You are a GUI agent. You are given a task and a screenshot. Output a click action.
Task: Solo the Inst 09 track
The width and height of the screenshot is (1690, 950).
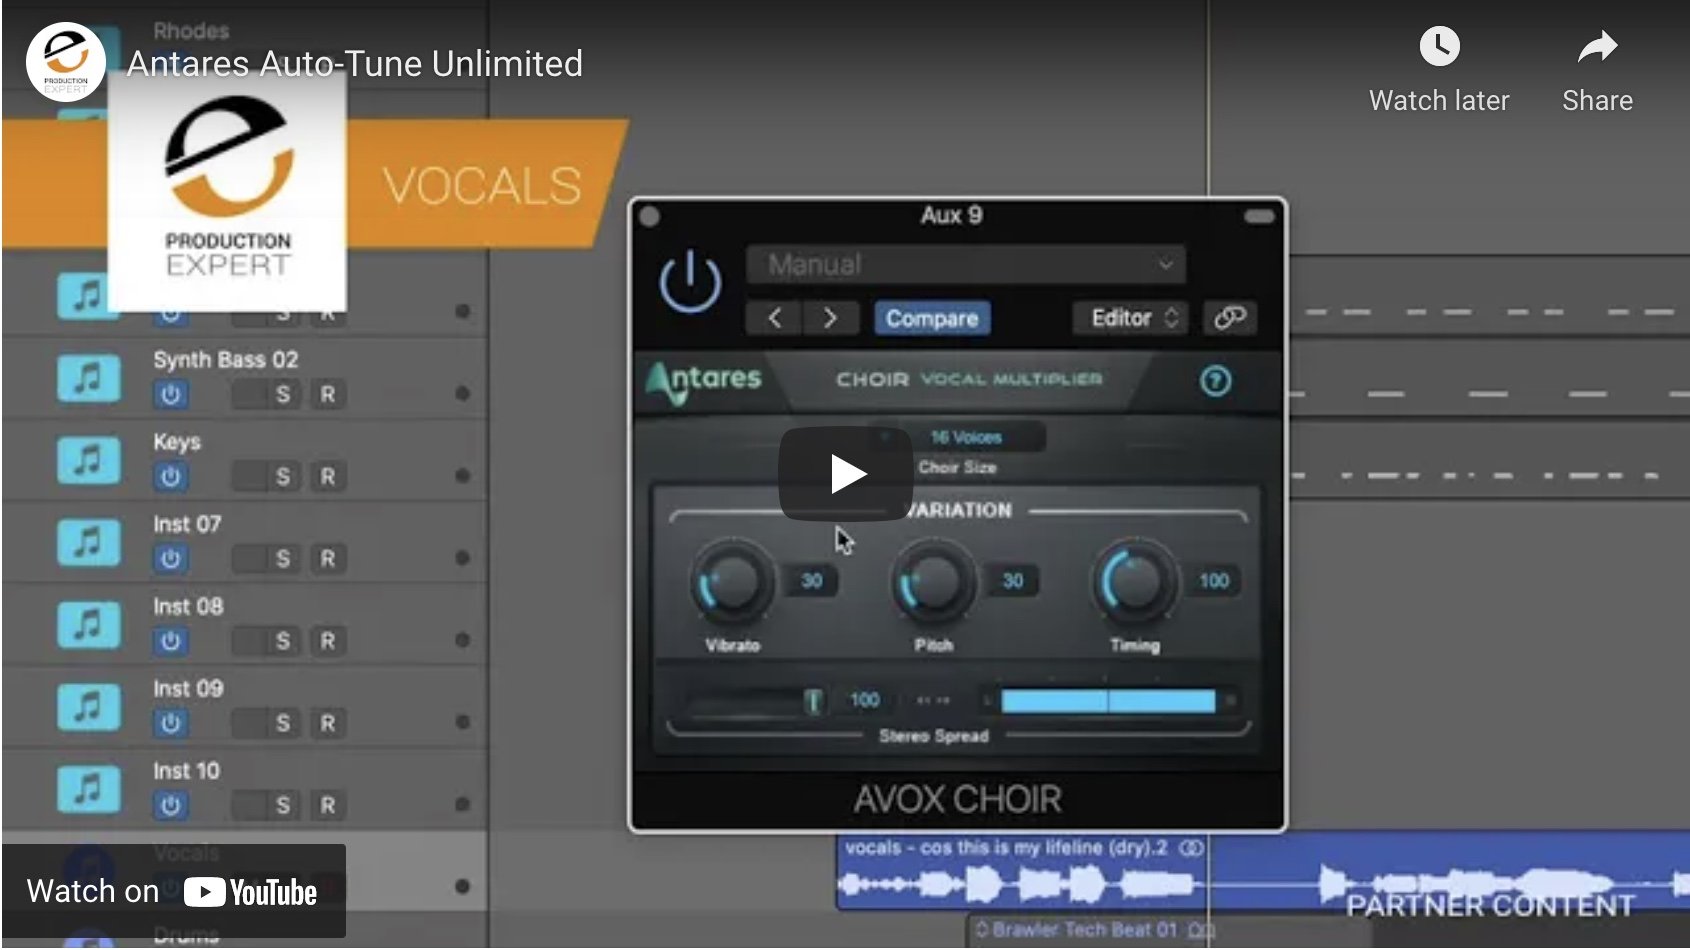(283, 722)
